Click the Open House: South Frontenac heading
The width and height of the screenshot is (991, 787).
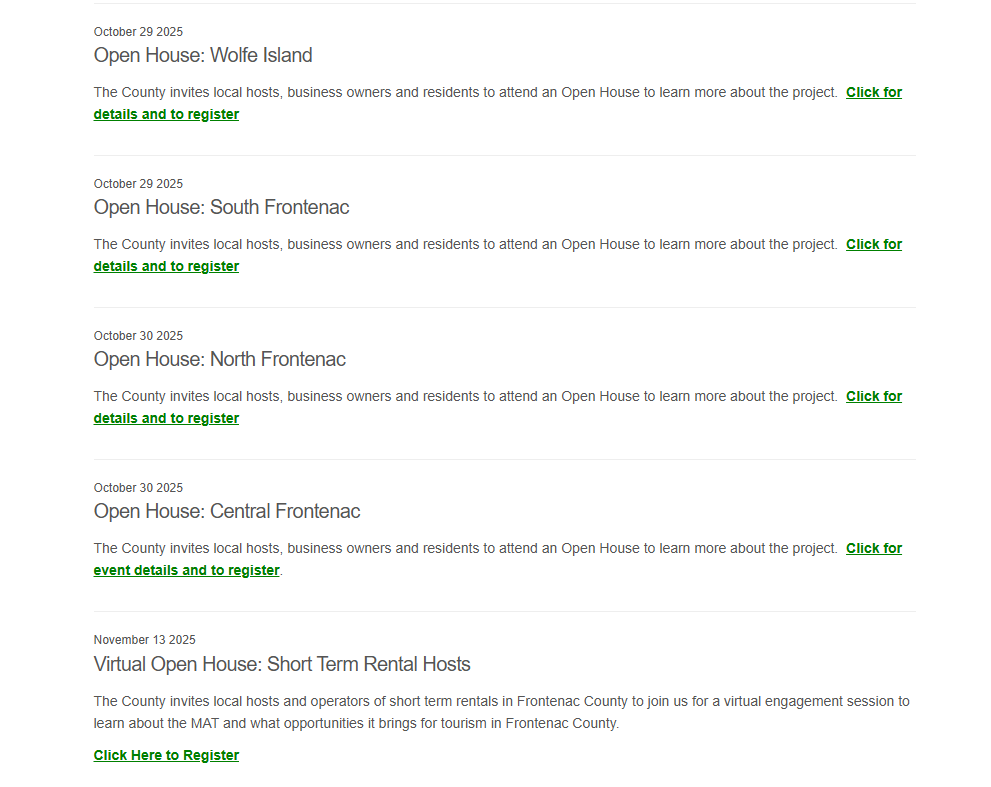(x=221, y=208)
